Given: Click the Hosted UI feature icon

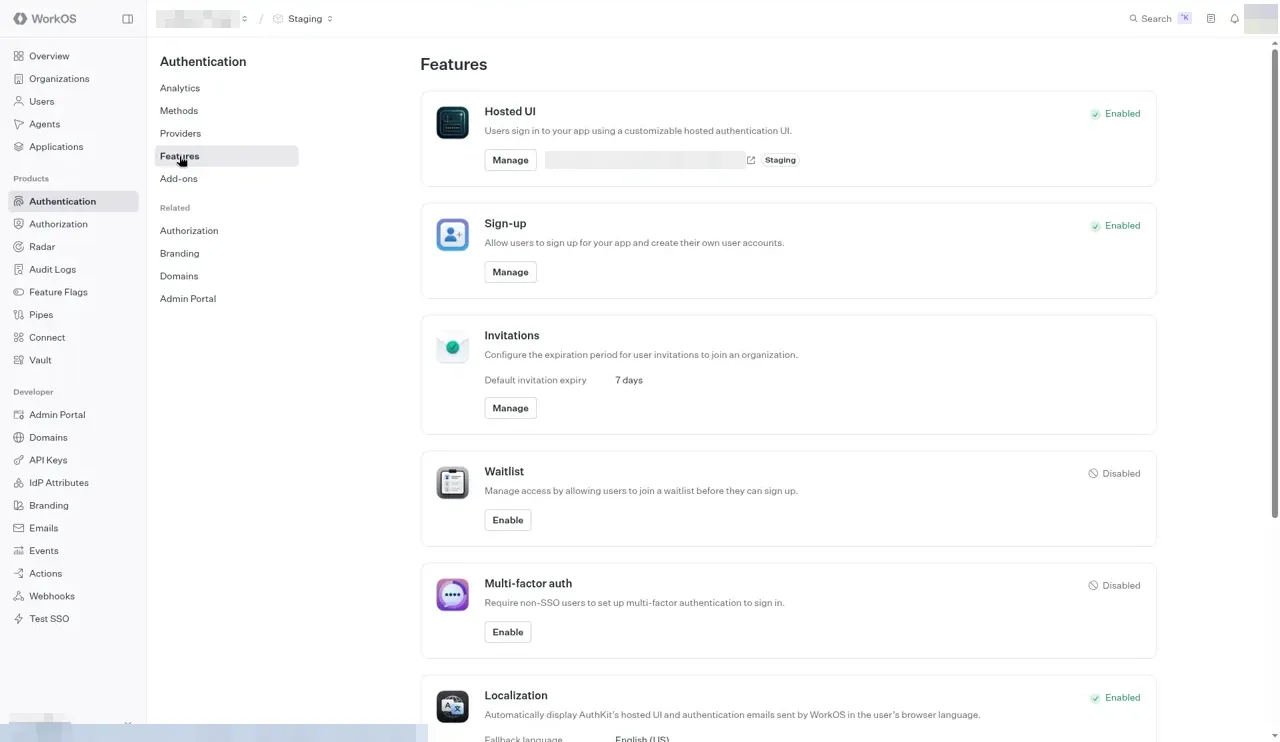Looking at the screenshot, I should (x=452, y=123).
